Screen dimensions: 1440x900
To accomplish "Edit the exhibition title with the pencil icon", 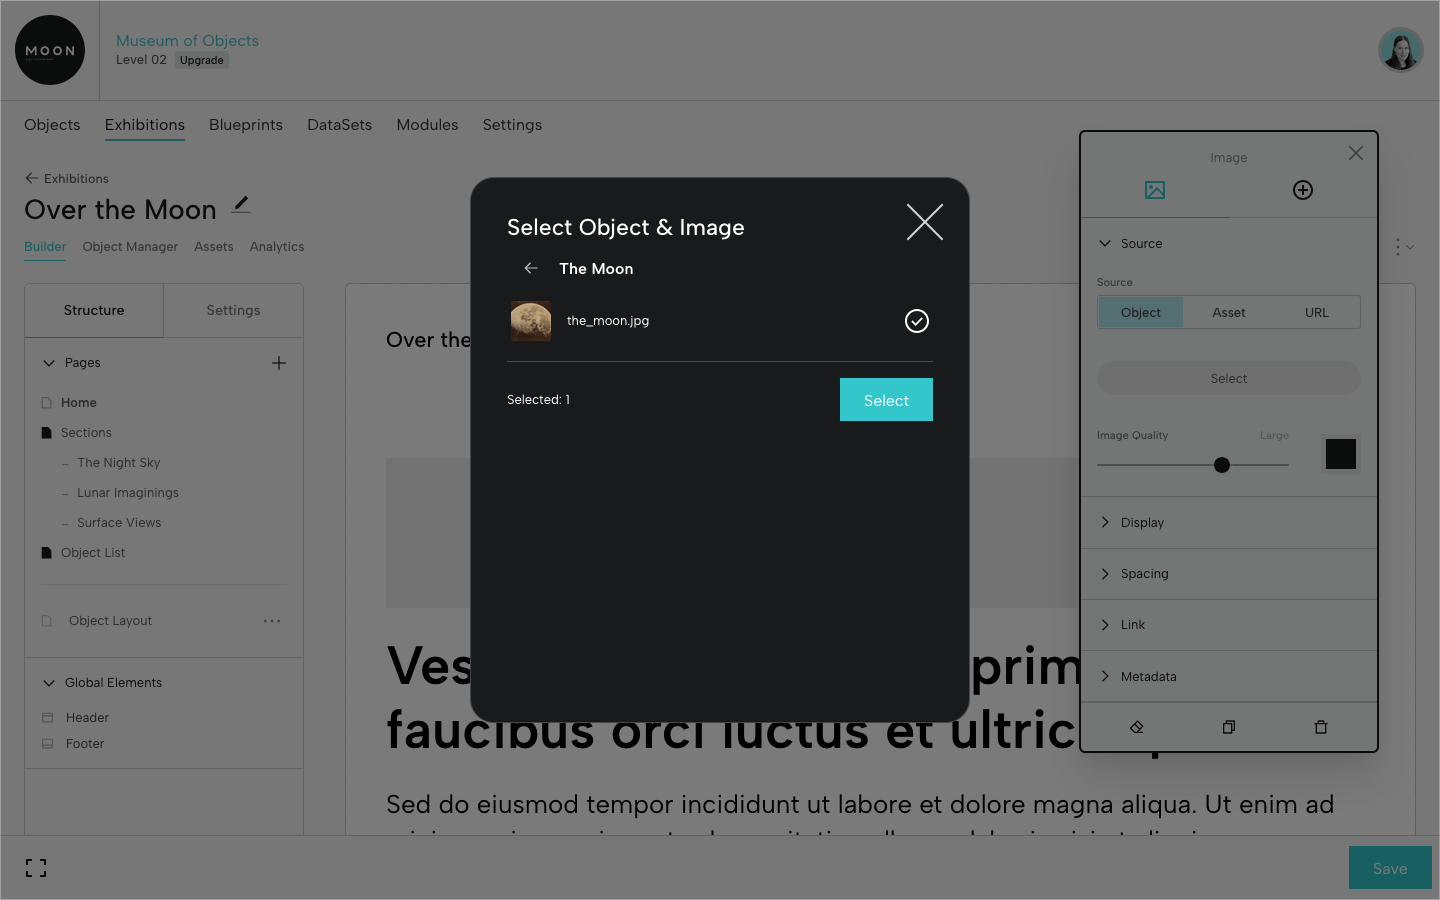I will (241, 204).
